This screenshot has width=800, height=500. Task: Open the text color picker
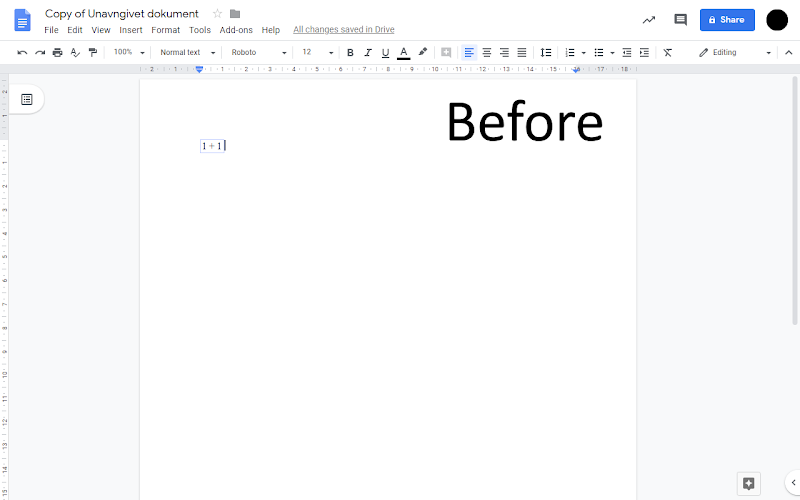pos(404,53)
